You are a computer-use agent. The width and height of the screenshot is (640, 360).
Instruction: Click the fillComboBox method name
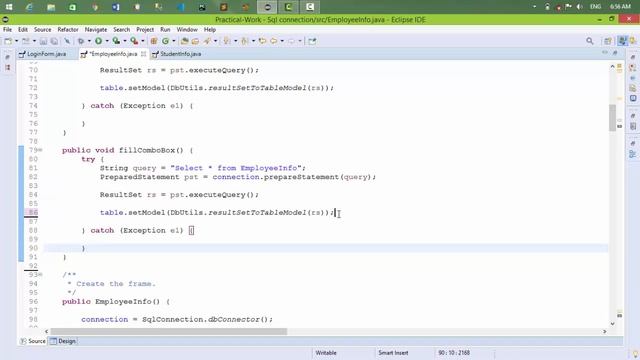(147, 150)
